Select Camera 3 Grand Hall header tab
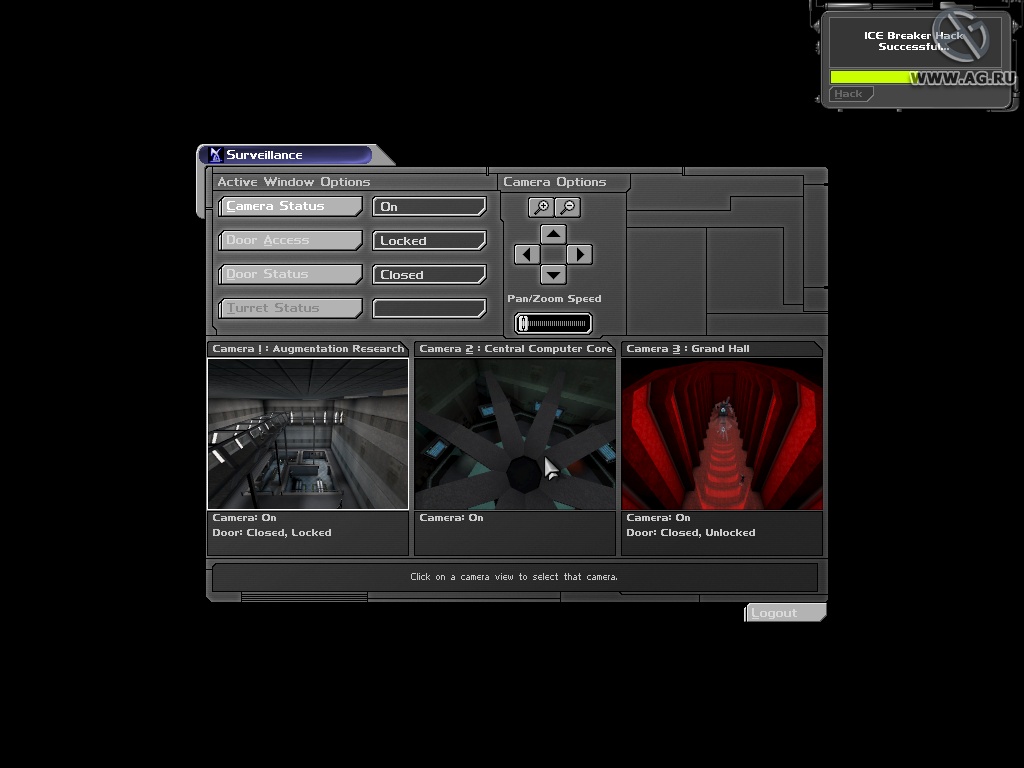The height and width of the screenshot is (768, 1024). 720,349
